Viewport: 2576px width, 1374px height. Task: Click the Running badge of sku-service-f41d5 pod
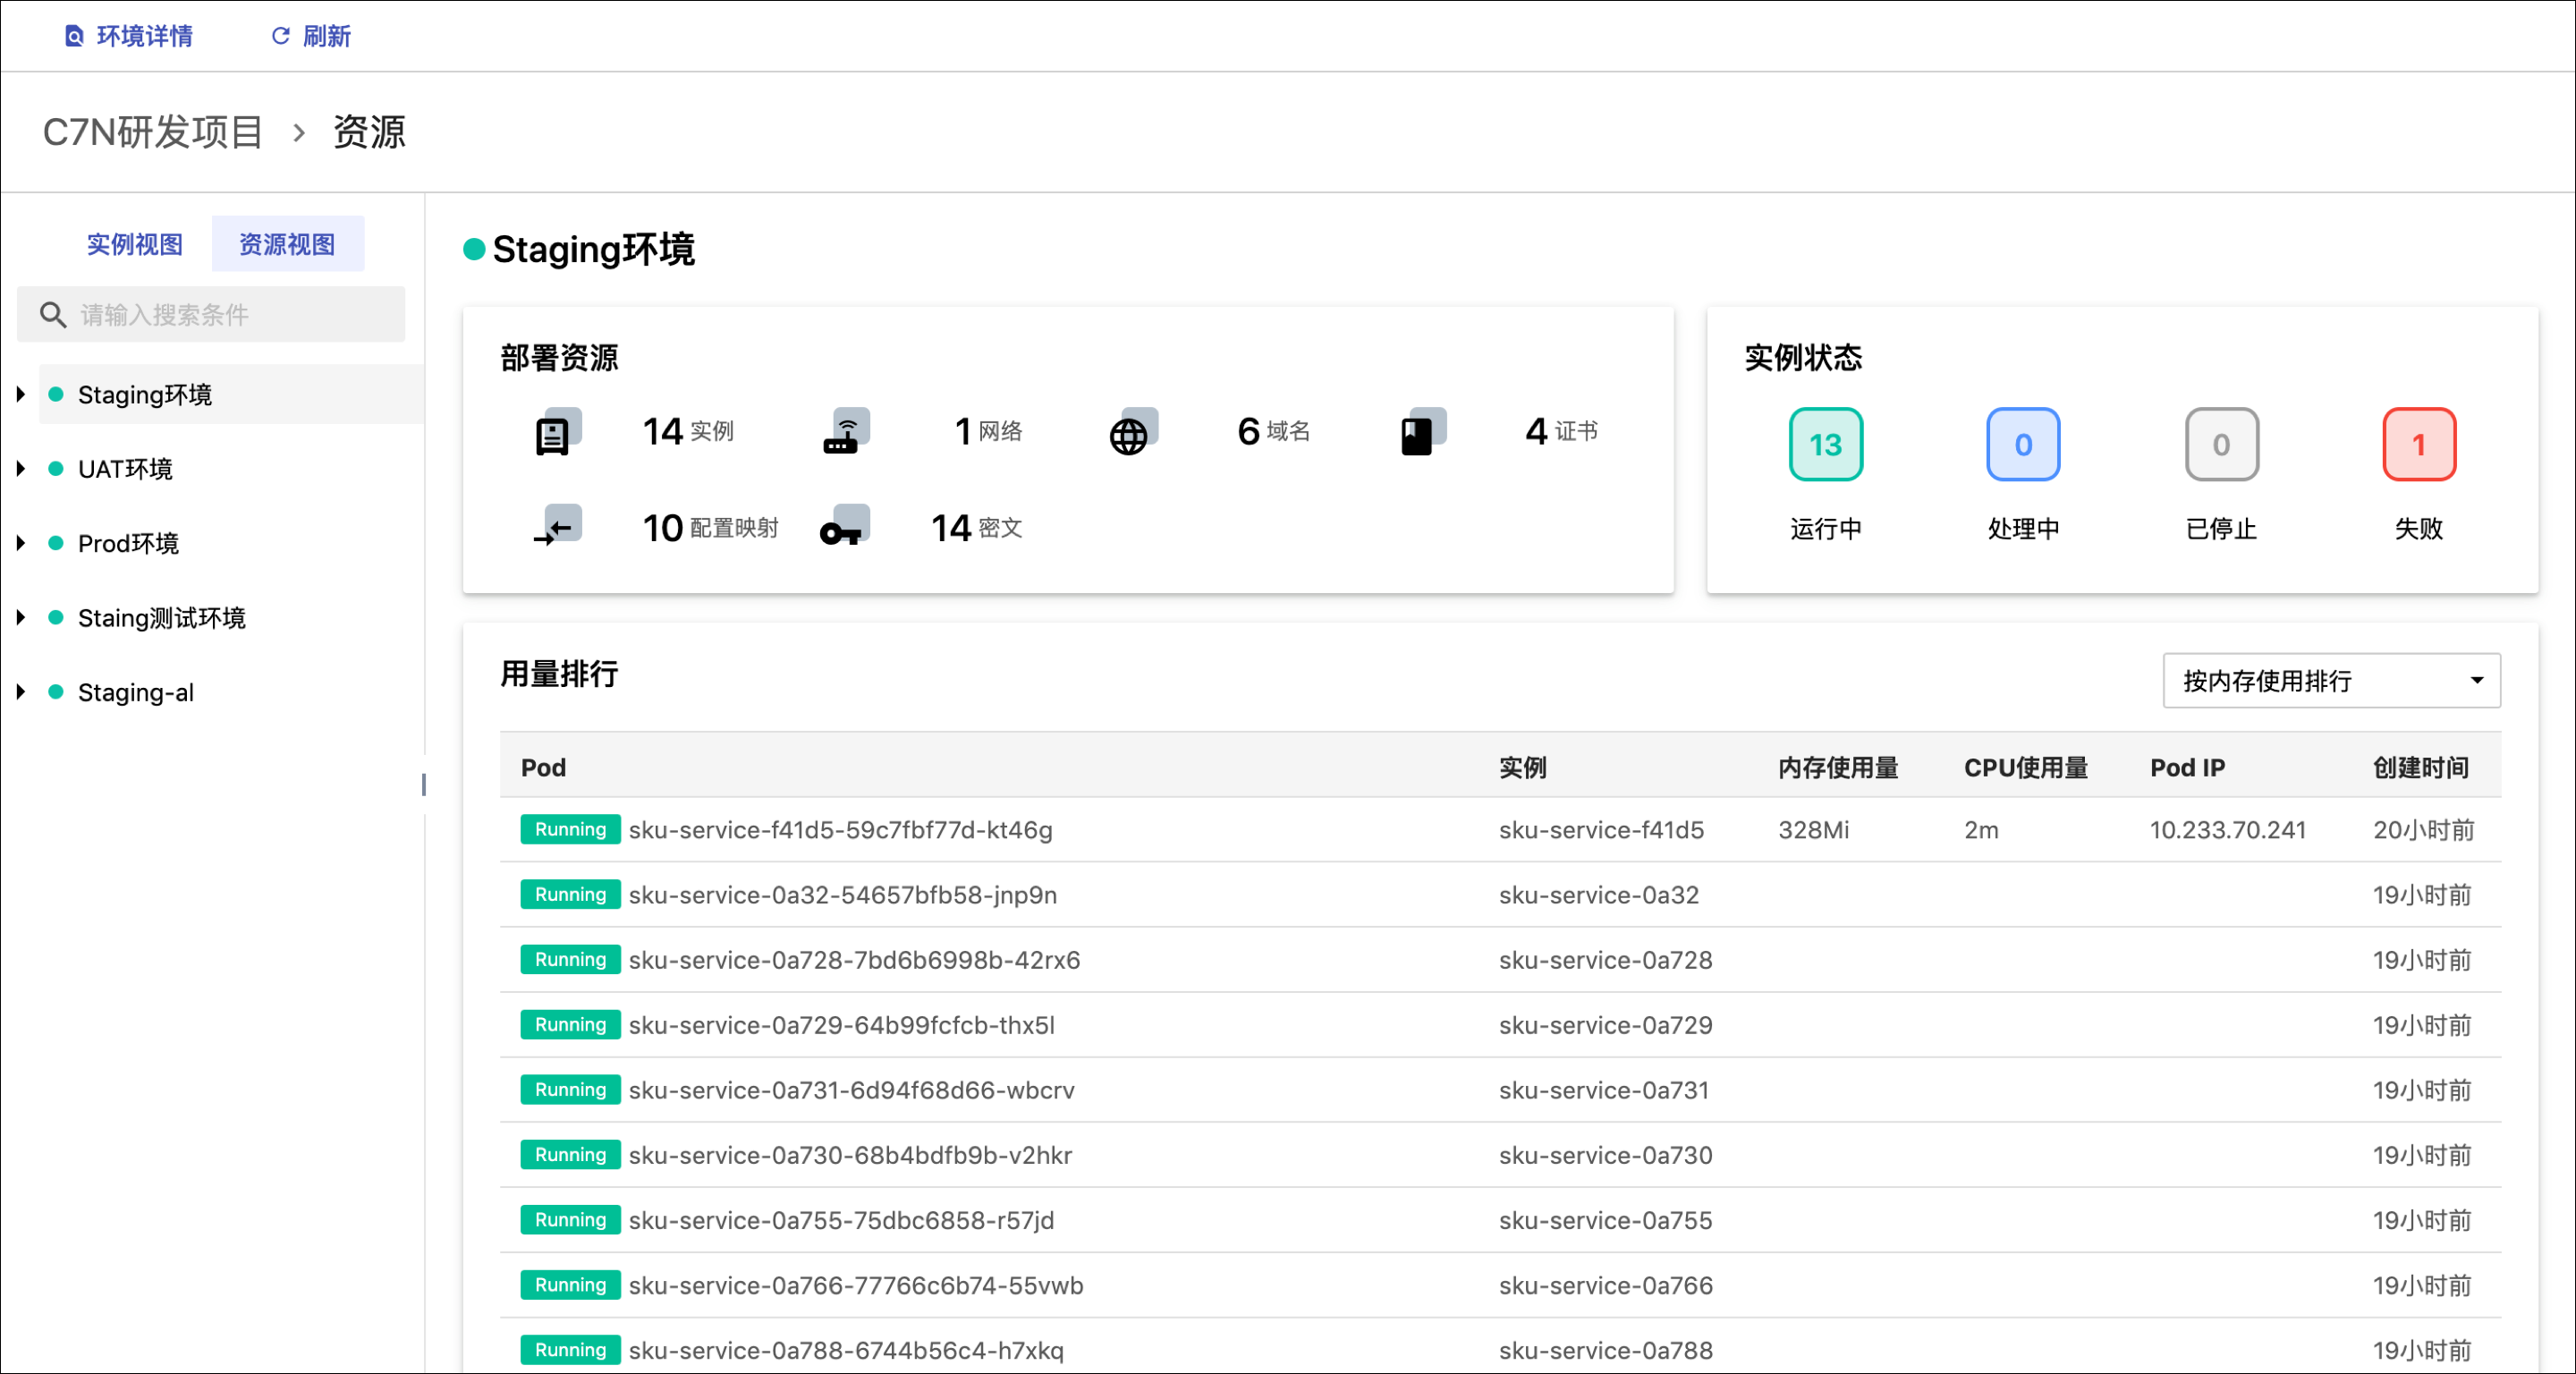[x=570, y=829]
